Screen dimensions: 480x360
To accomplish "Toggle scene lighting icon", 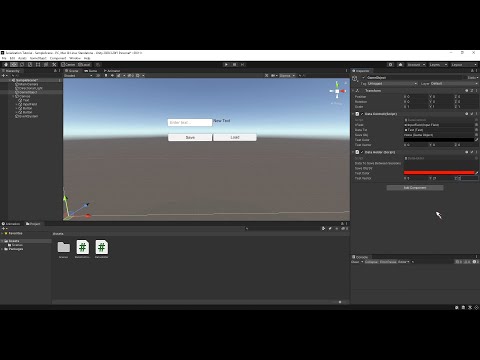I will click(106, 76).
